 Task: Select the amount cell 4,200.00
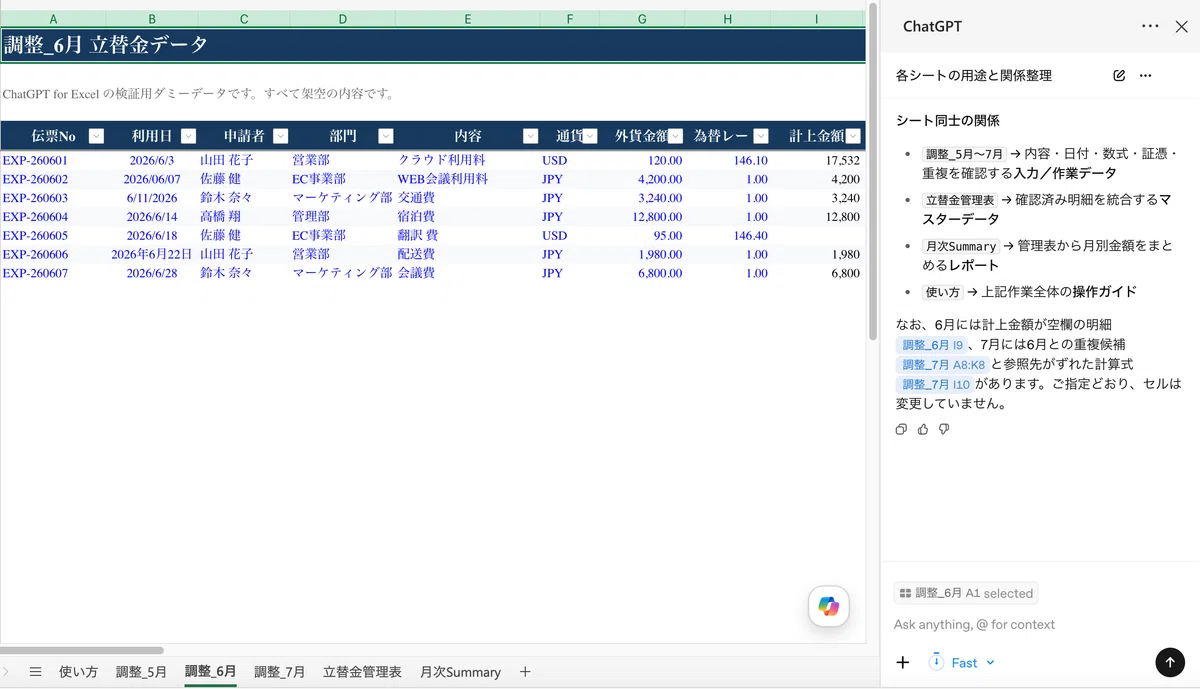point(641,179)
